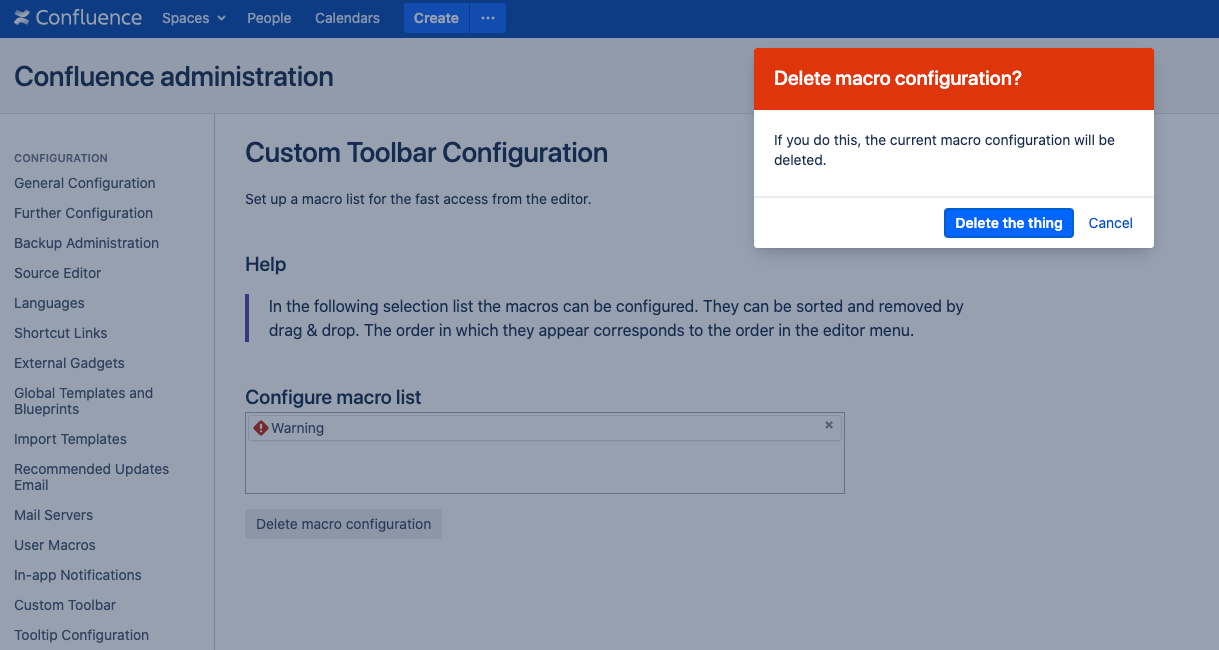The image size is (1219, 650).
Task: Confirm with Delete the thing button
Action: 1009,223
